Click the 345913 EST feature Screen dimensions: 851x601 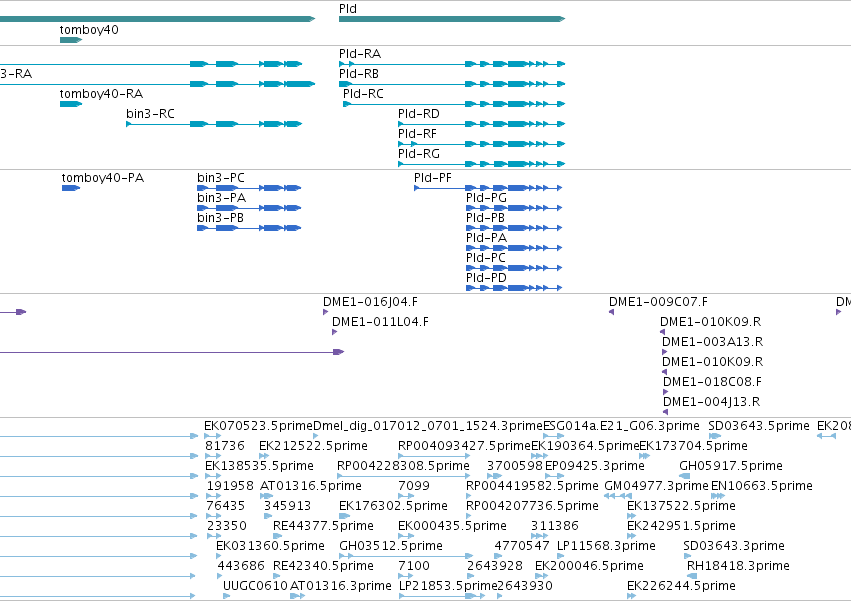click(x=268, y=516)
